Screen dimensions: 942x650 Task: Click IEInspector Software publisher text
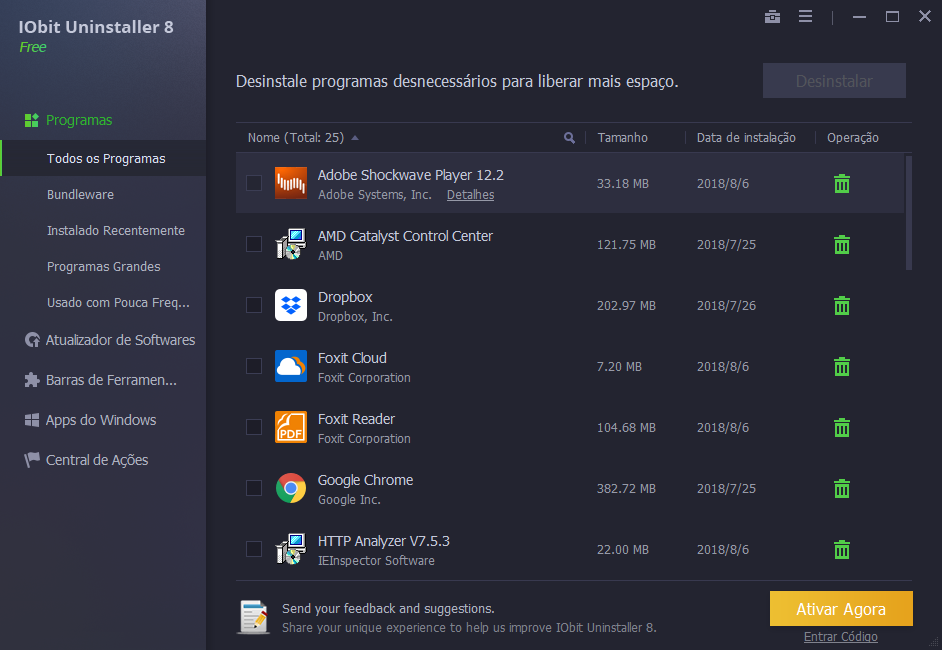click(x=376, y=560)
